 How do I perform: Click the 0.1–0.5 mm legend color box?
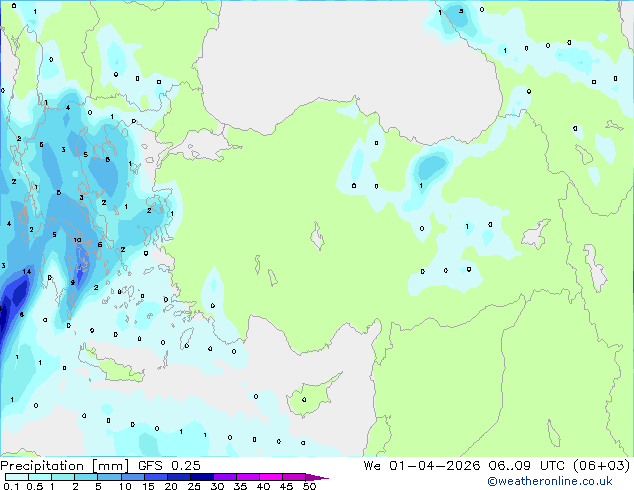17,477
